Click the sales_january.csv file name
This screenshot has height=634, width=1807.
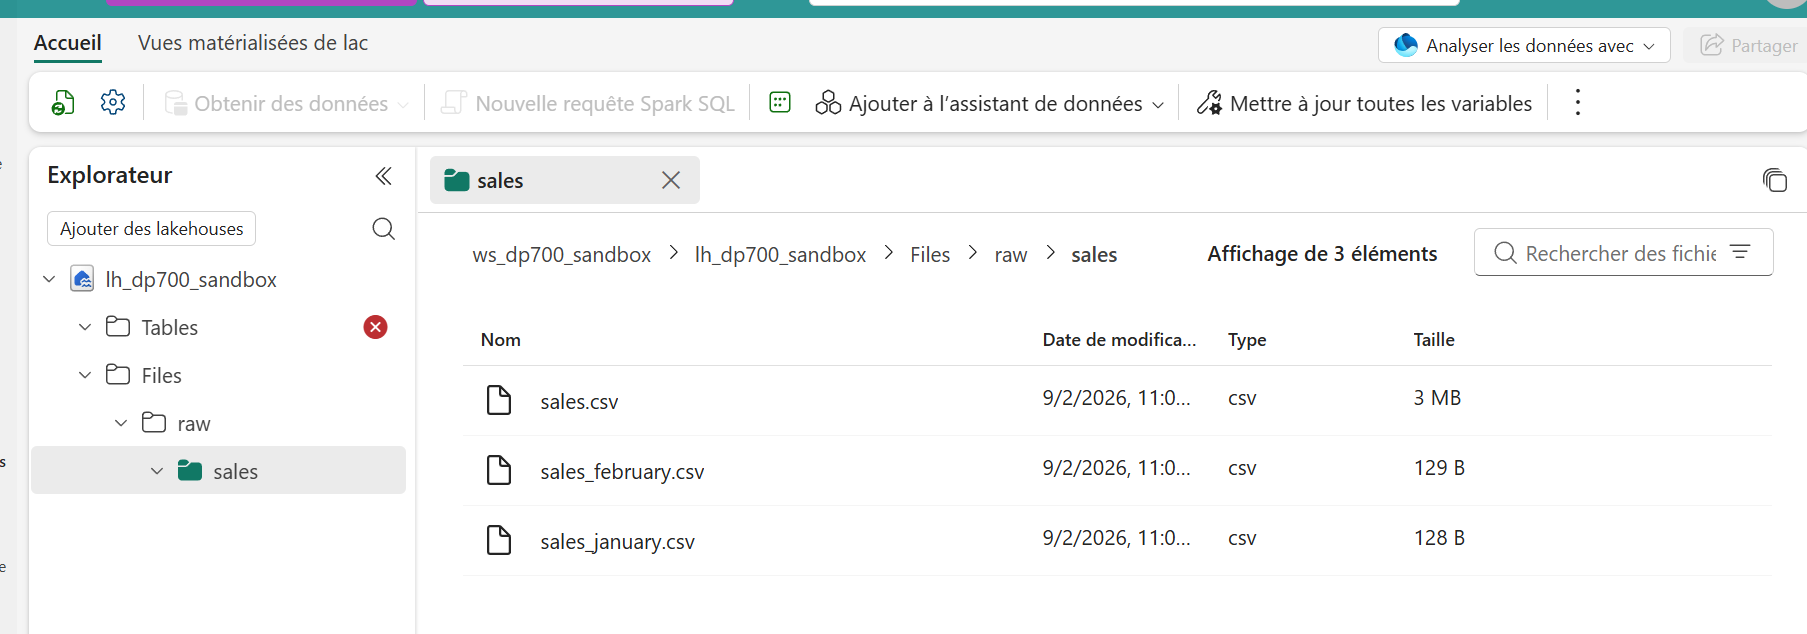pos(617,542)
